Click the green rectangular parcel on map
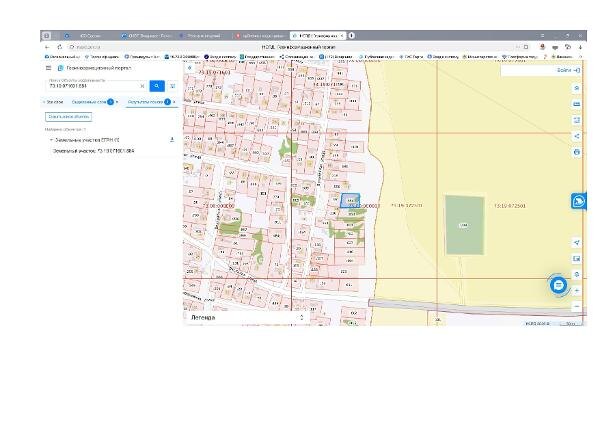The height and width of the screenshot is (424, 600). (x=465, y=225)
